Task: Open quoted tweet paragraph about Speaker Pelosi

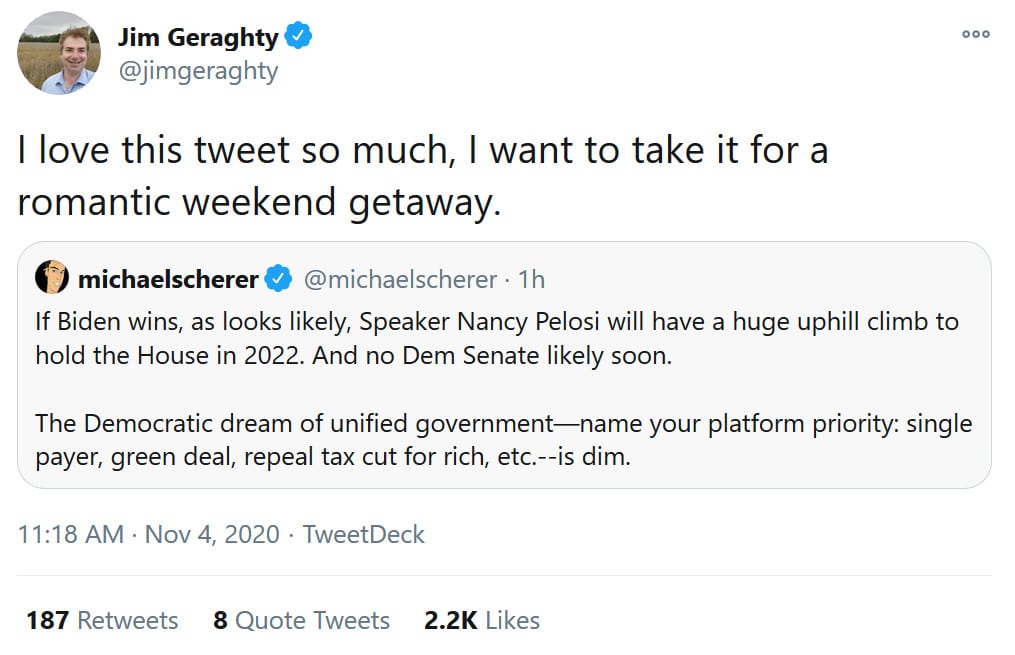Action: coord(497,339)
